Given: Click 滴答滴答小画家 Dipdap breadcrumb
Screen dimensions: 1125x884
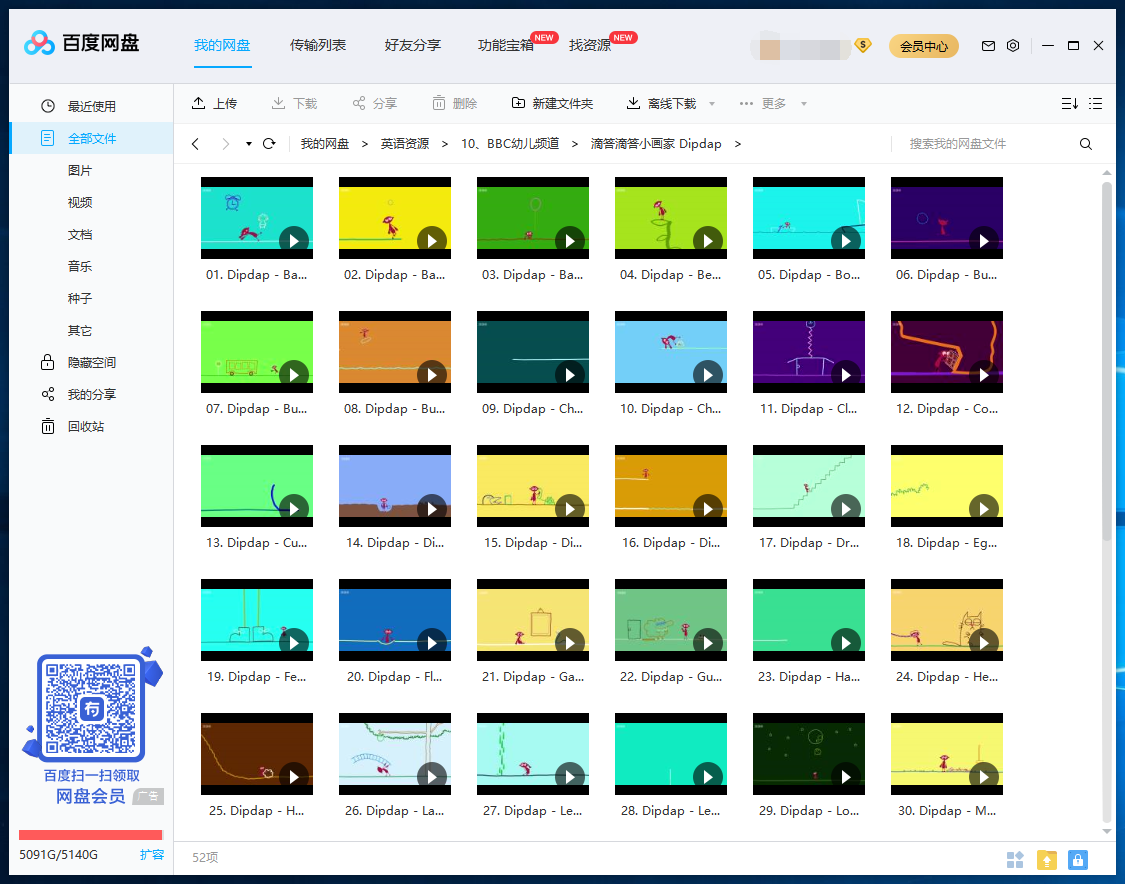Looking at the screenshot, I should tap(656, 144).
